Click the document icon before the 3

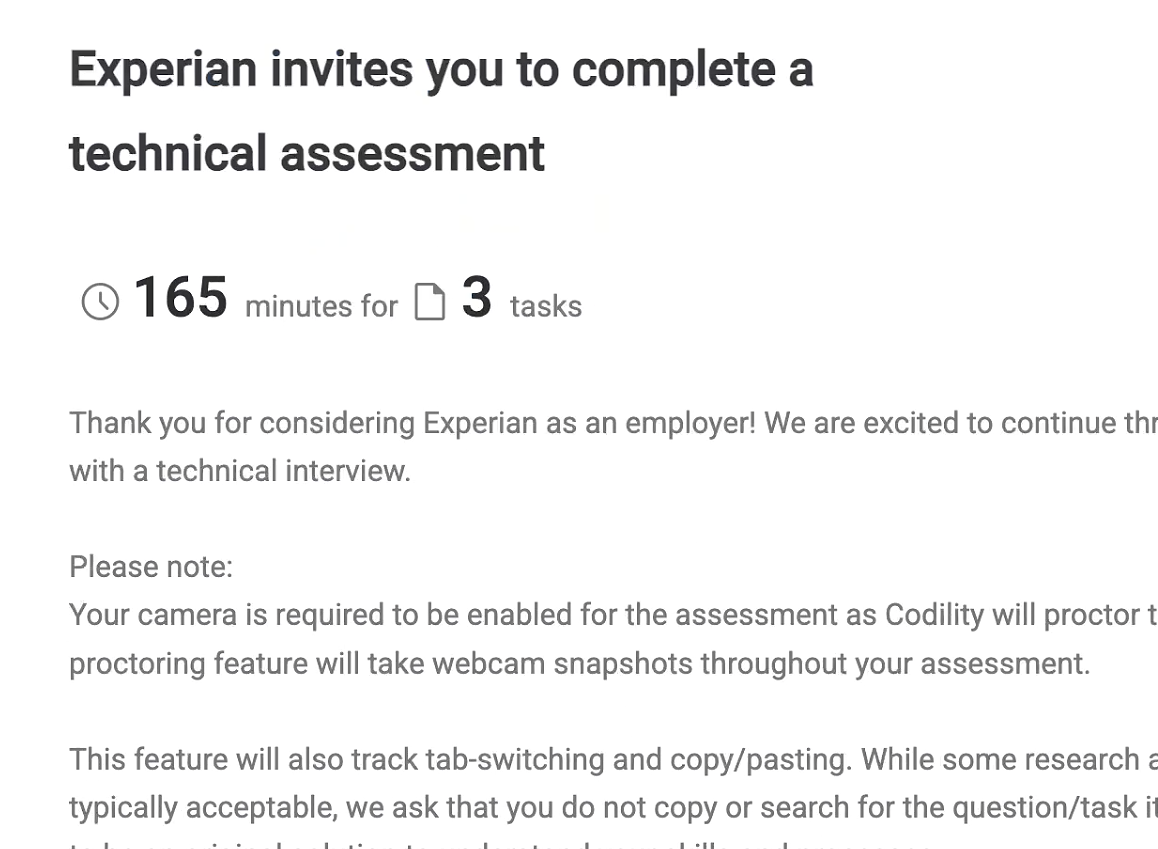coord(429,301)
